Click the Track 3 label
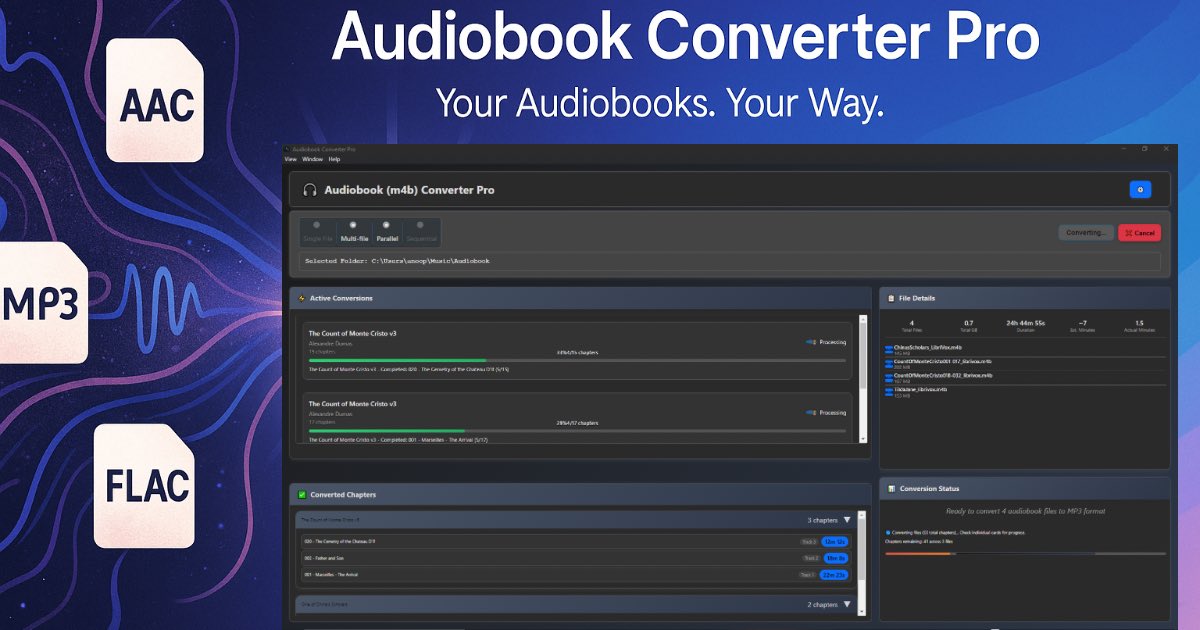This screenshot has width=1200, height=630. click(809, 541)
